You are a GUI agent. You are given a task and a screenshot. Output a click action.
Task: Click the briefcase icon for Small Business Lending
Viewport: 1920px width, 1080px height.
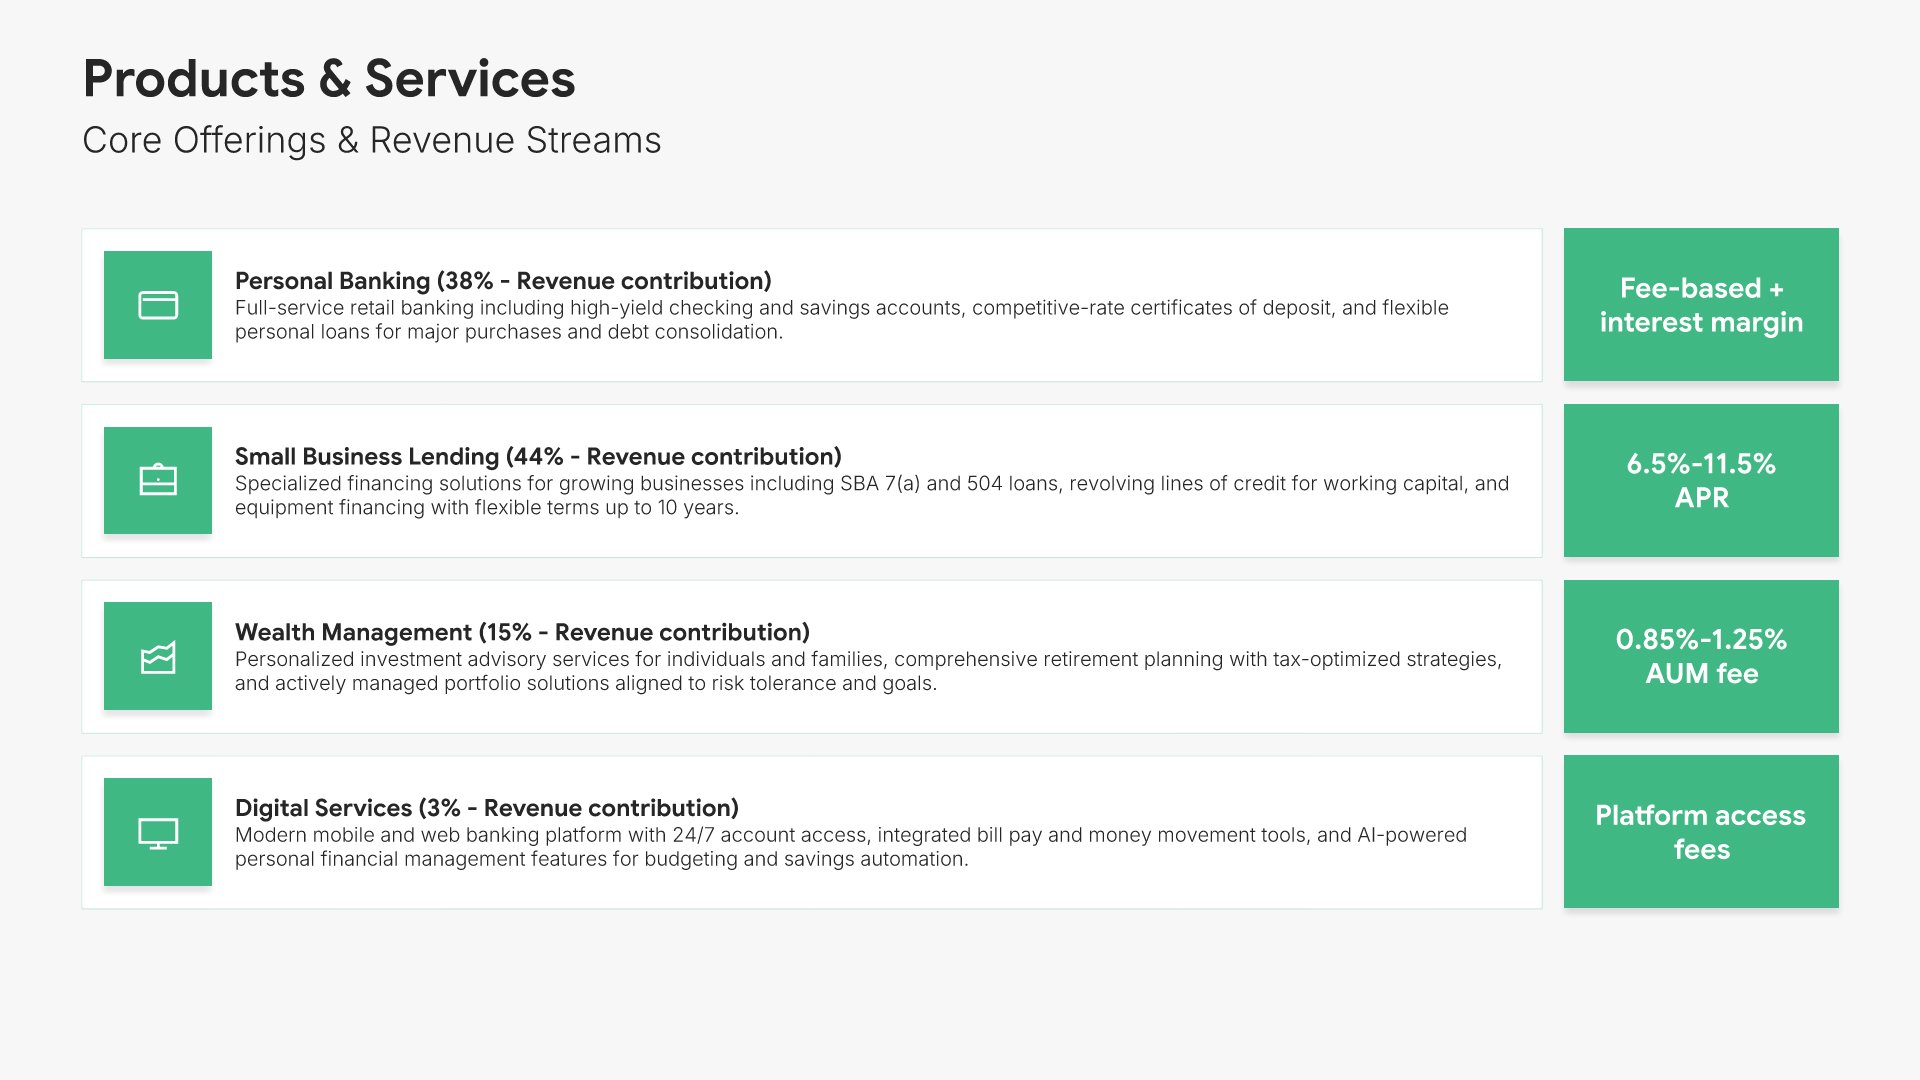click(158, 481)
